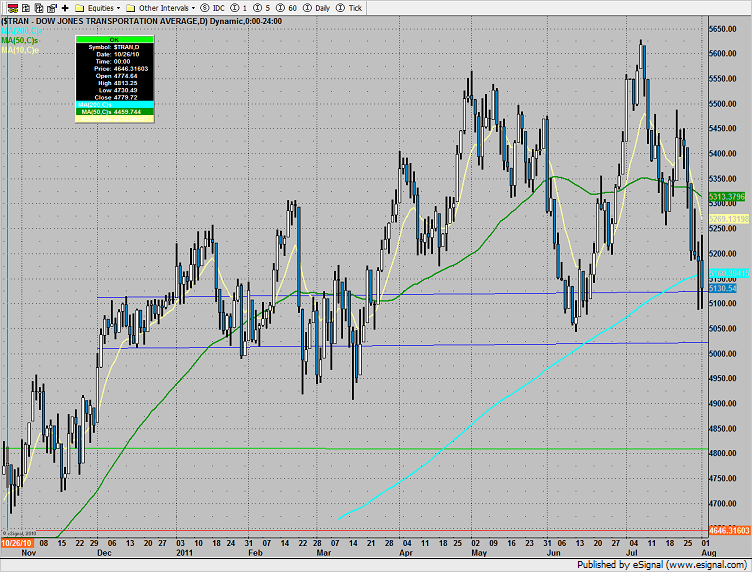752x572 pixels.
Task: Click the green MA(50,C)s 4459.744 row
Action: (115, 112)
